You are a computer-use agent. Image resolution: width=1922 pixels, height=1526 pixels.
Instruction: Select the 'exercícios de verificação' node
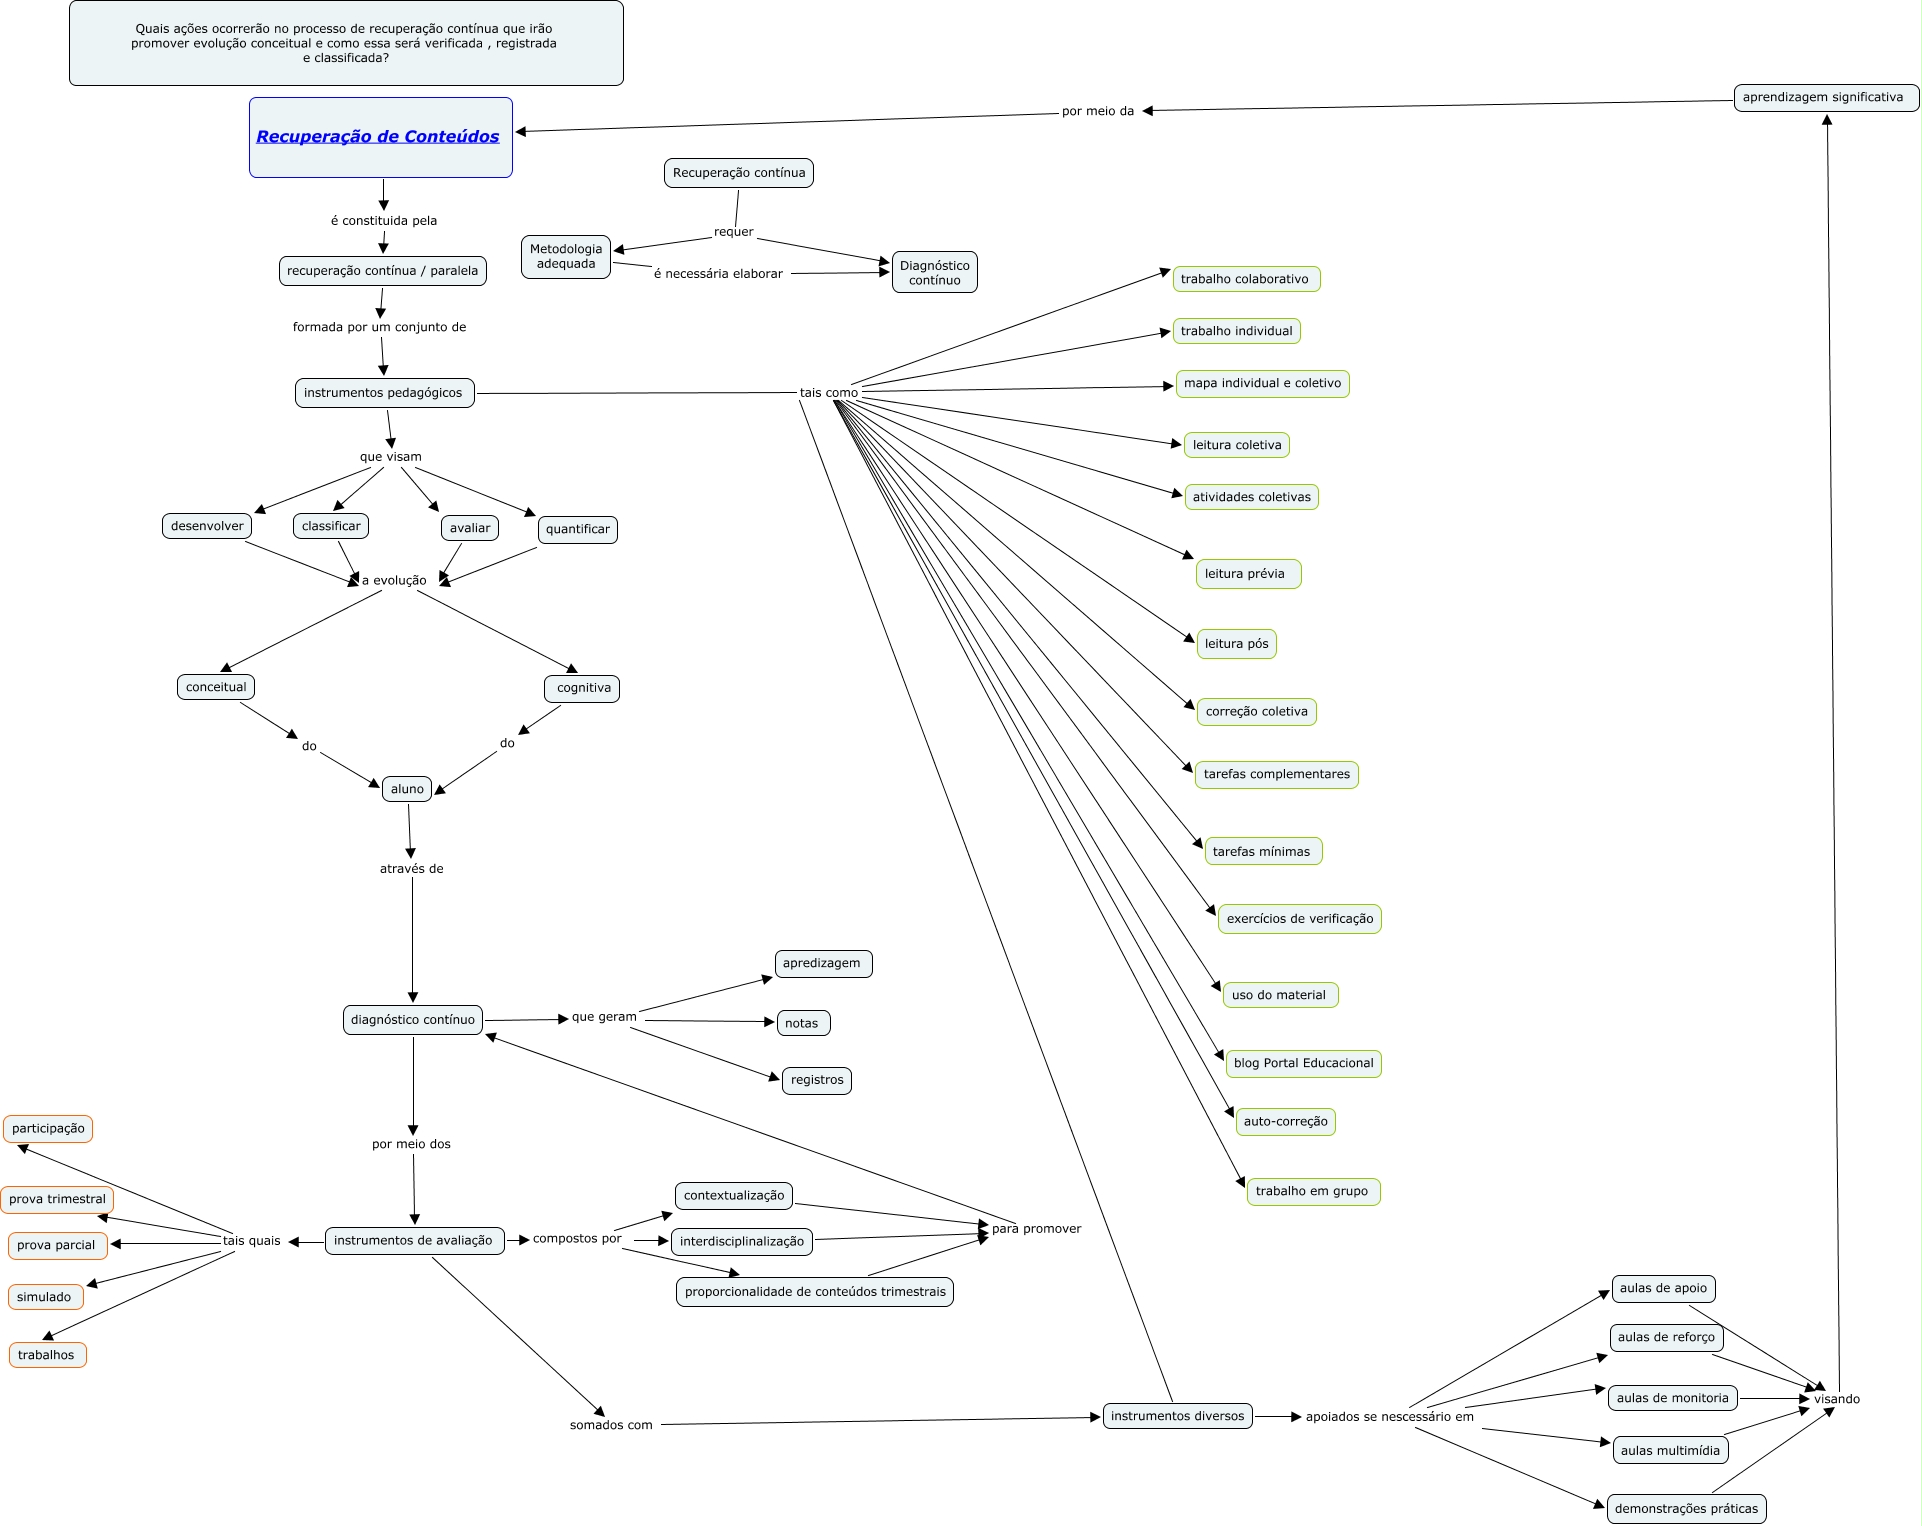[x=1299, y=919]
